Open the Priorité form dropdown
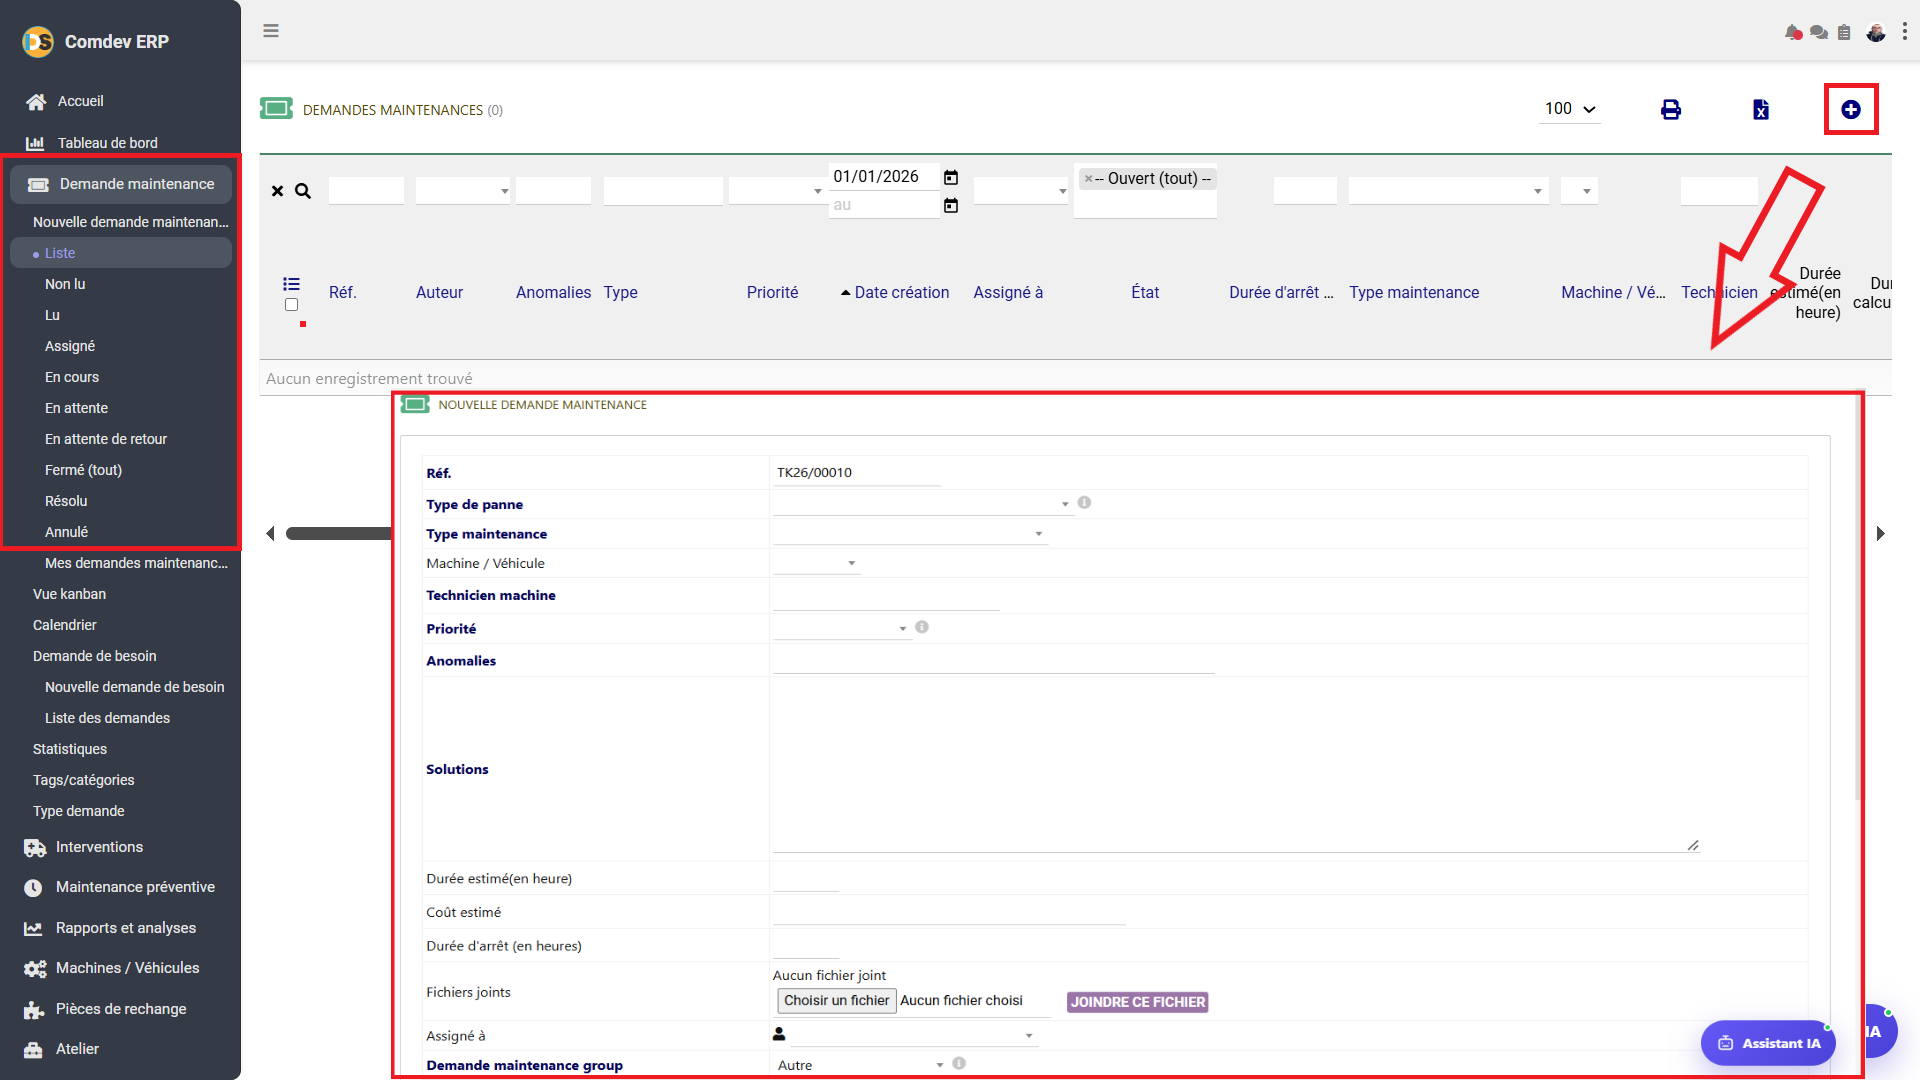The height and width of the screenshot is (1080, 1920). tap(841, 628)
